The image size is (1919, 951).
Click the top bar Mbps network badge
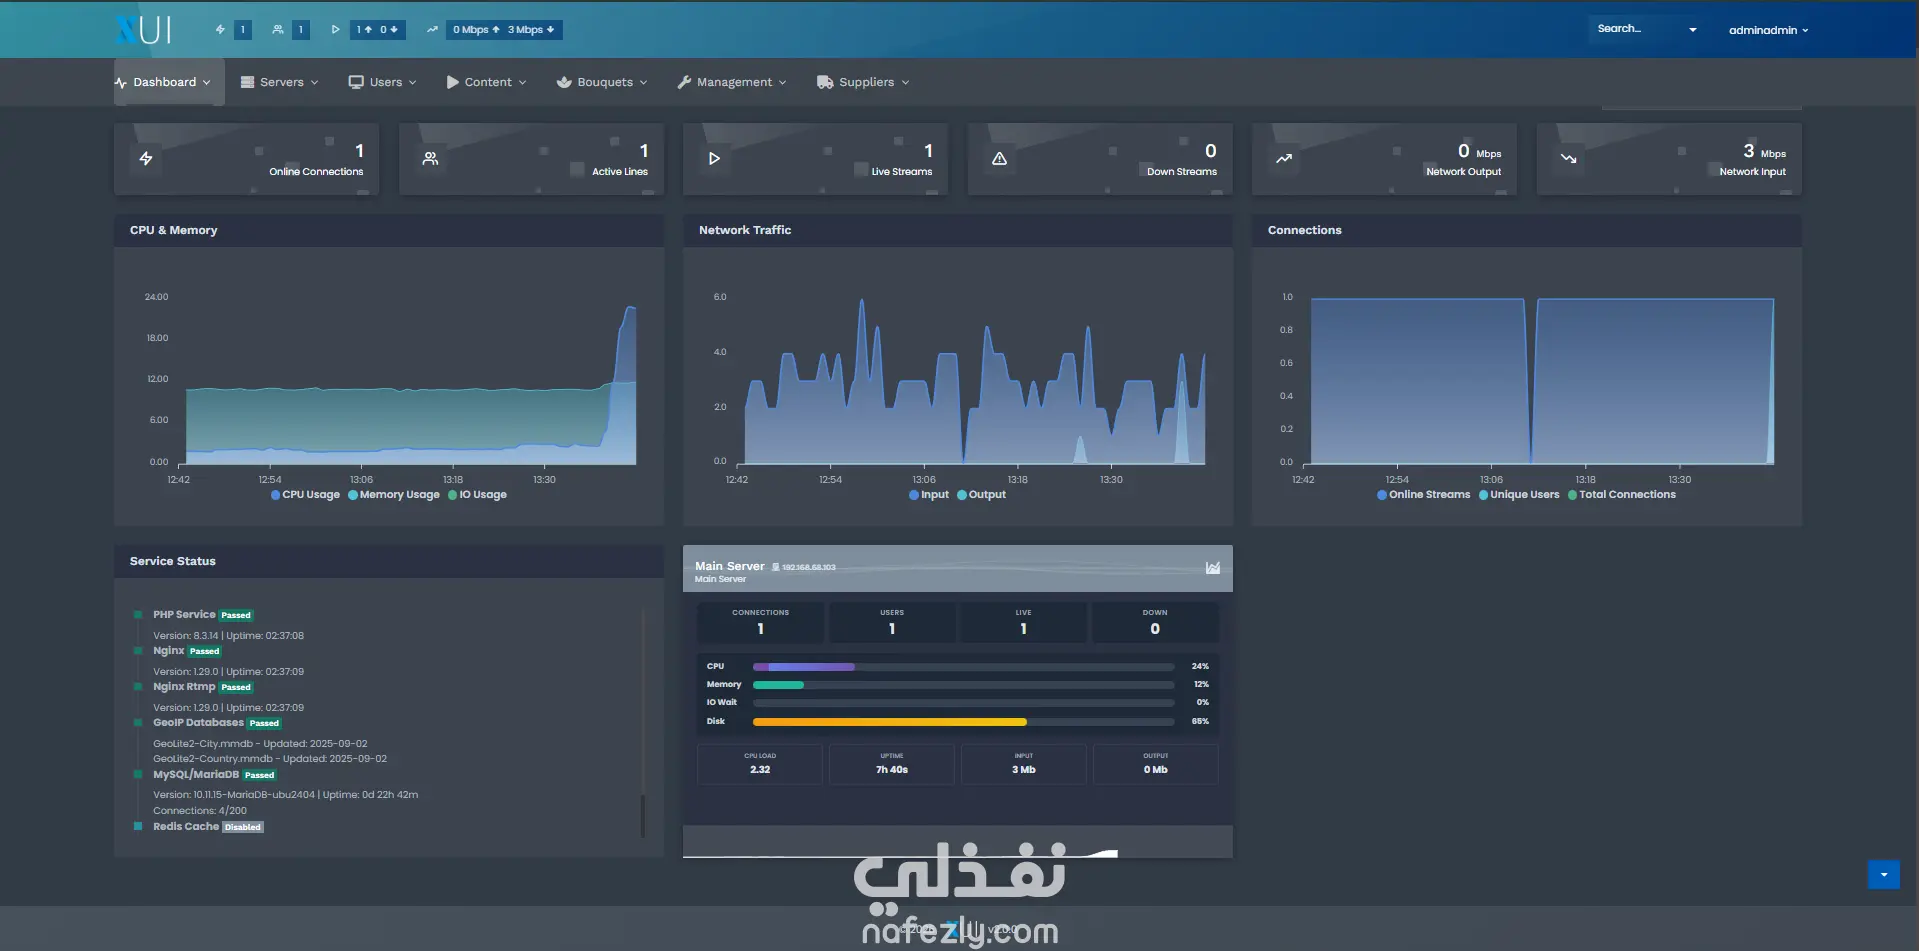[x=504, y=30]
